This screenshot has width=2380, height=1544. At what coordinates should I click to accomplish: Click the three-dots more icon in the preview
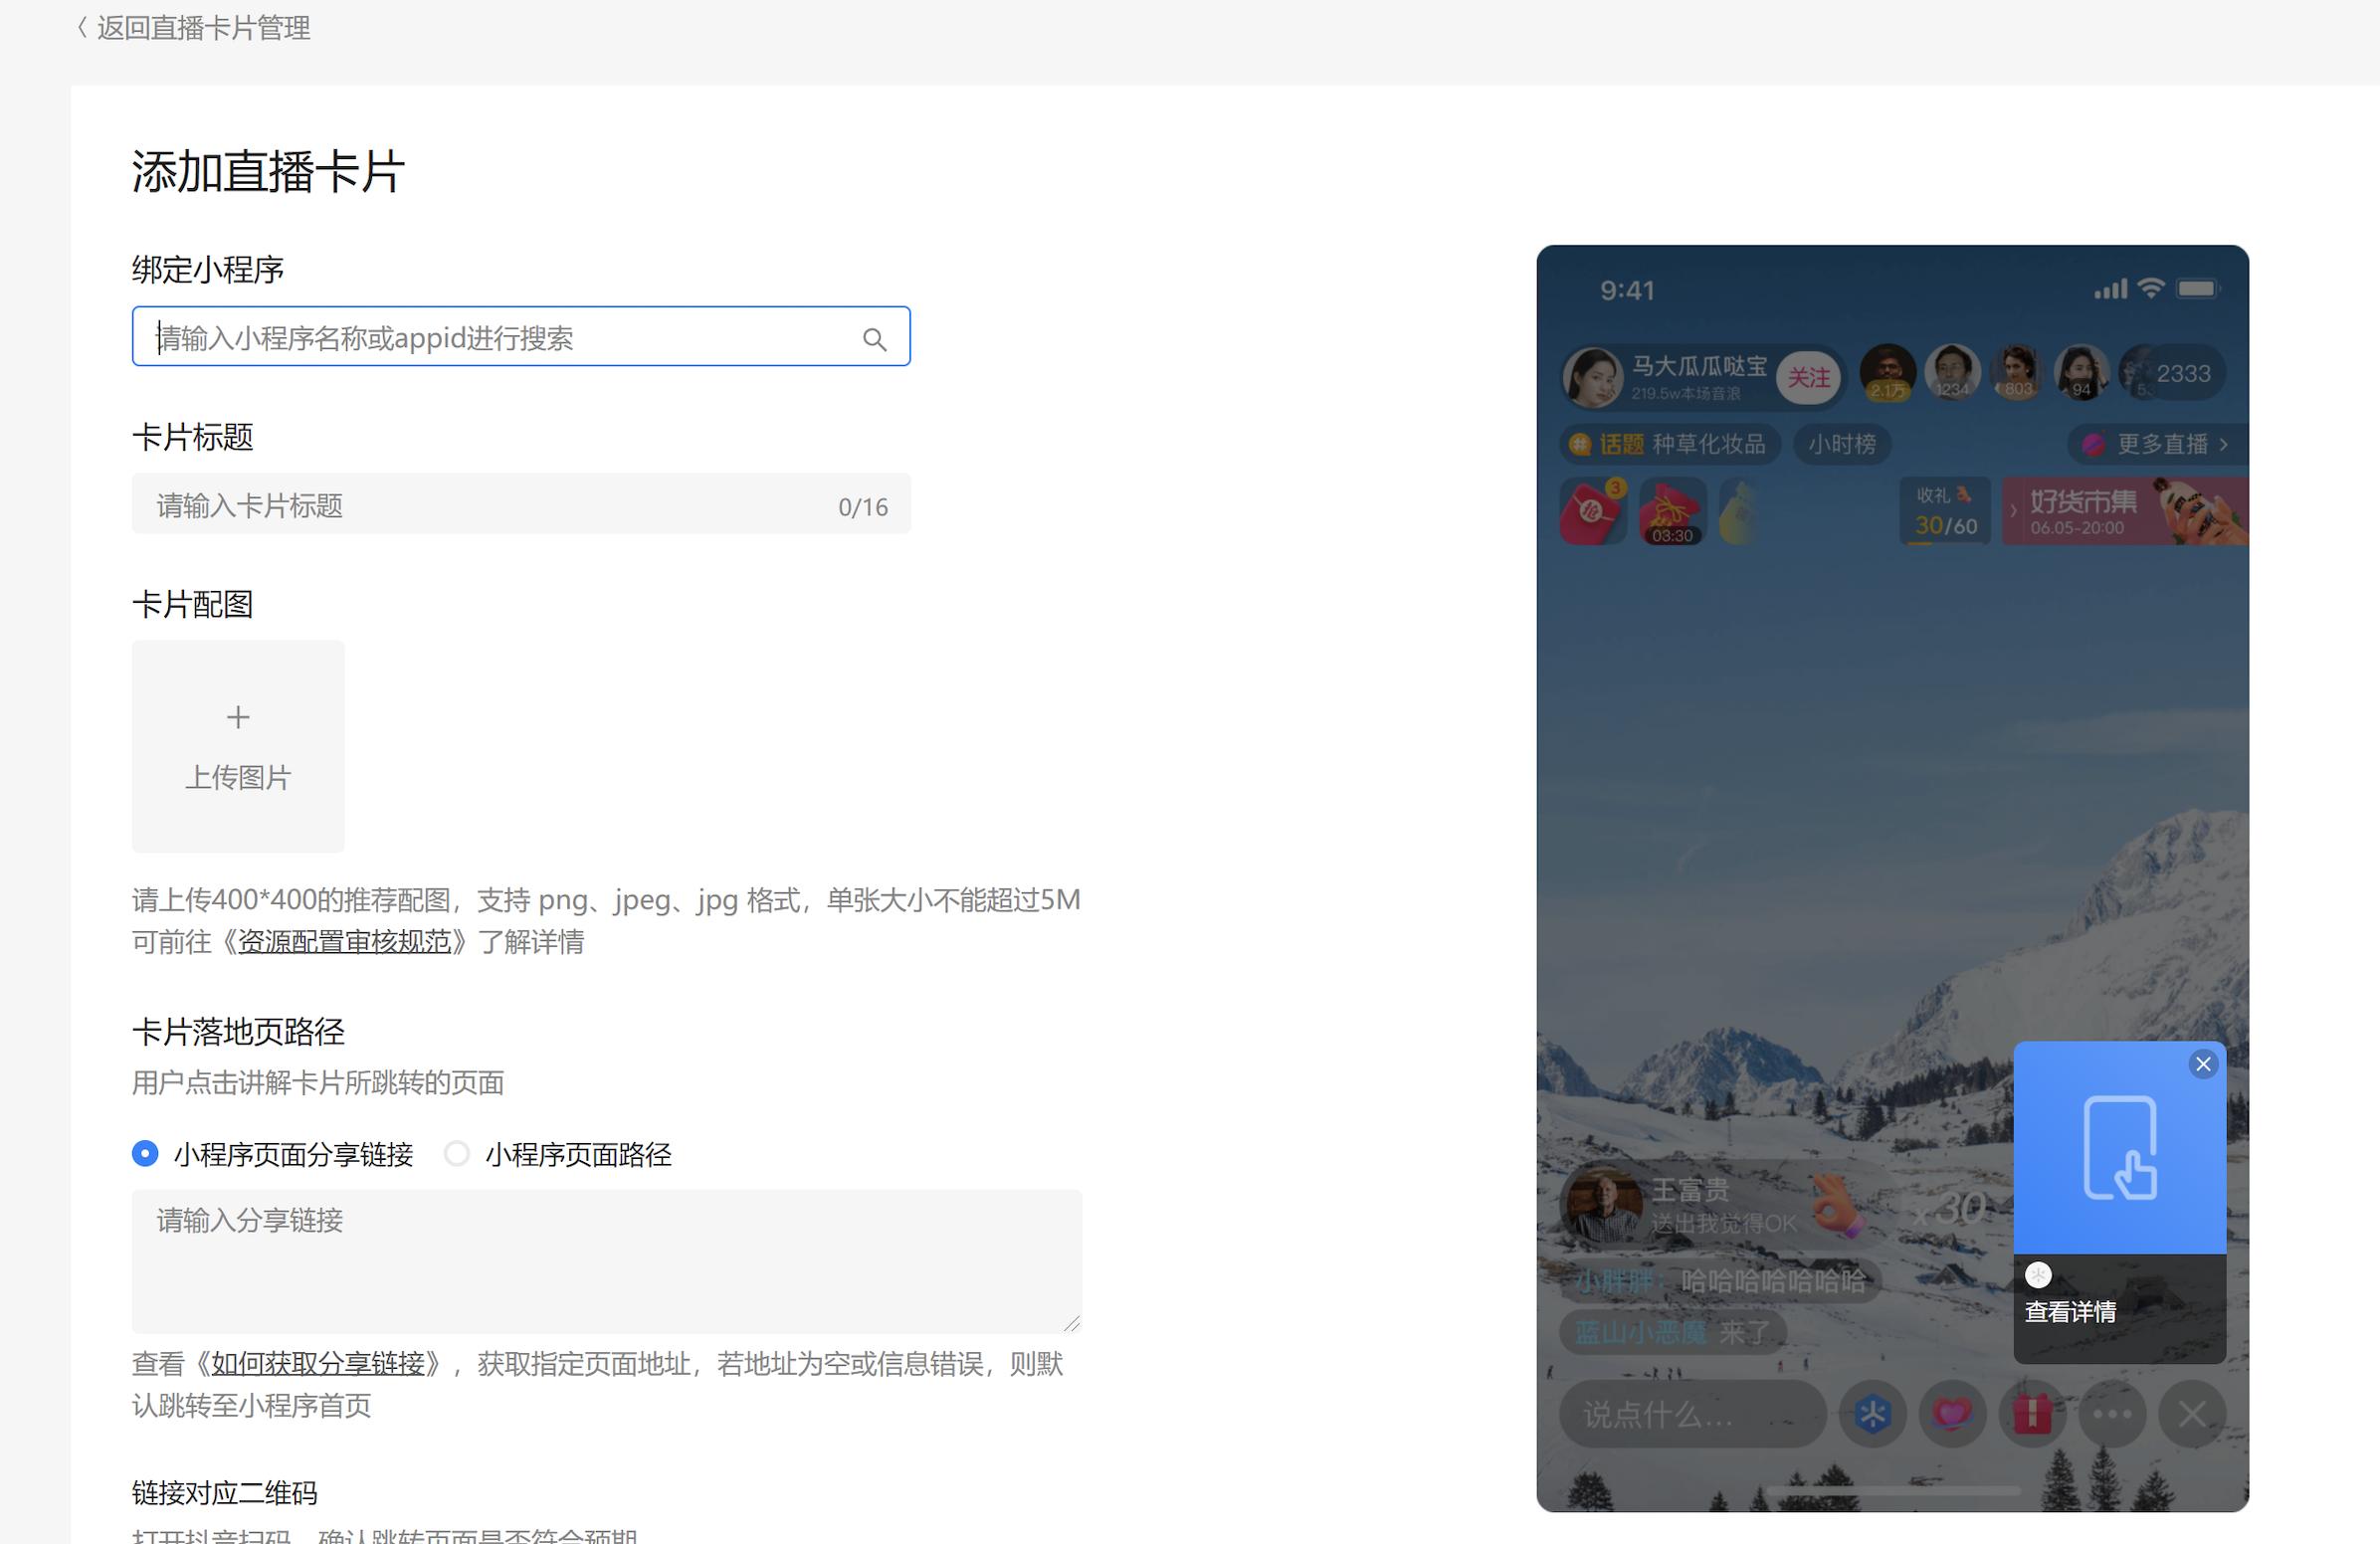click(2112, 1414)
